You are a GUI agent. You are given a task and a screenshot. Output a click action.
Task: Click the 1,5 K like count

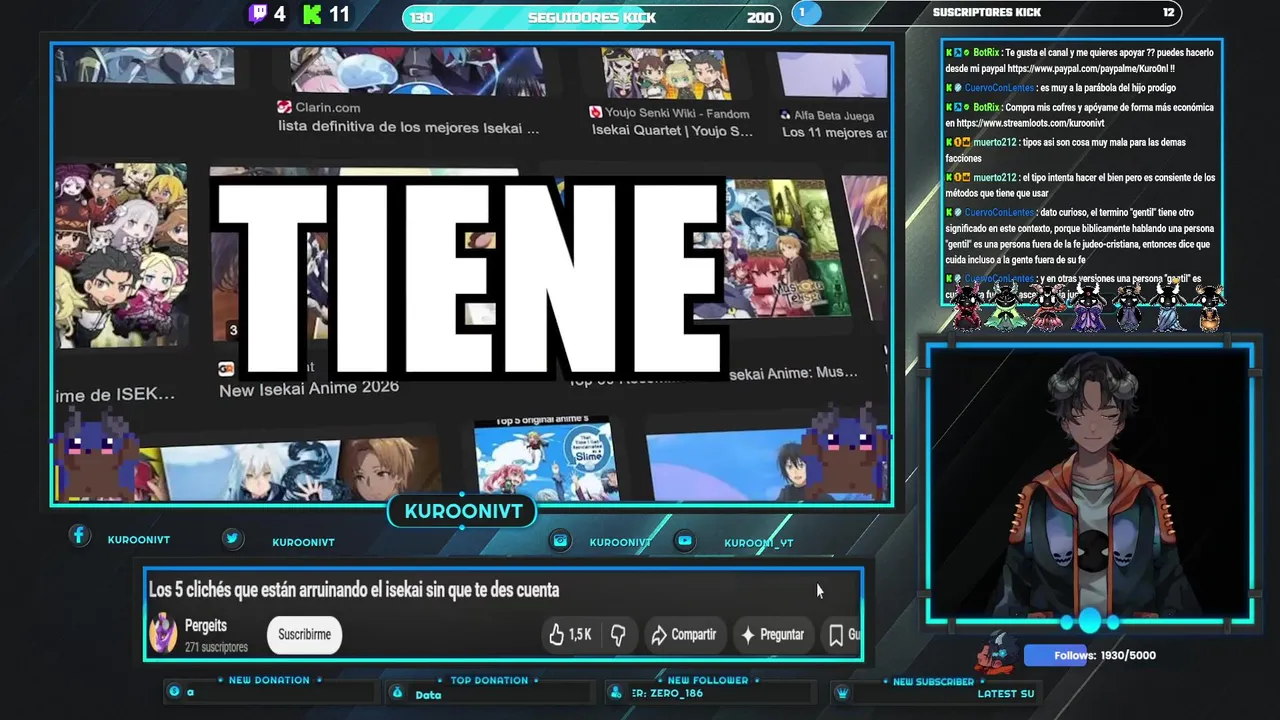point(580,634)
